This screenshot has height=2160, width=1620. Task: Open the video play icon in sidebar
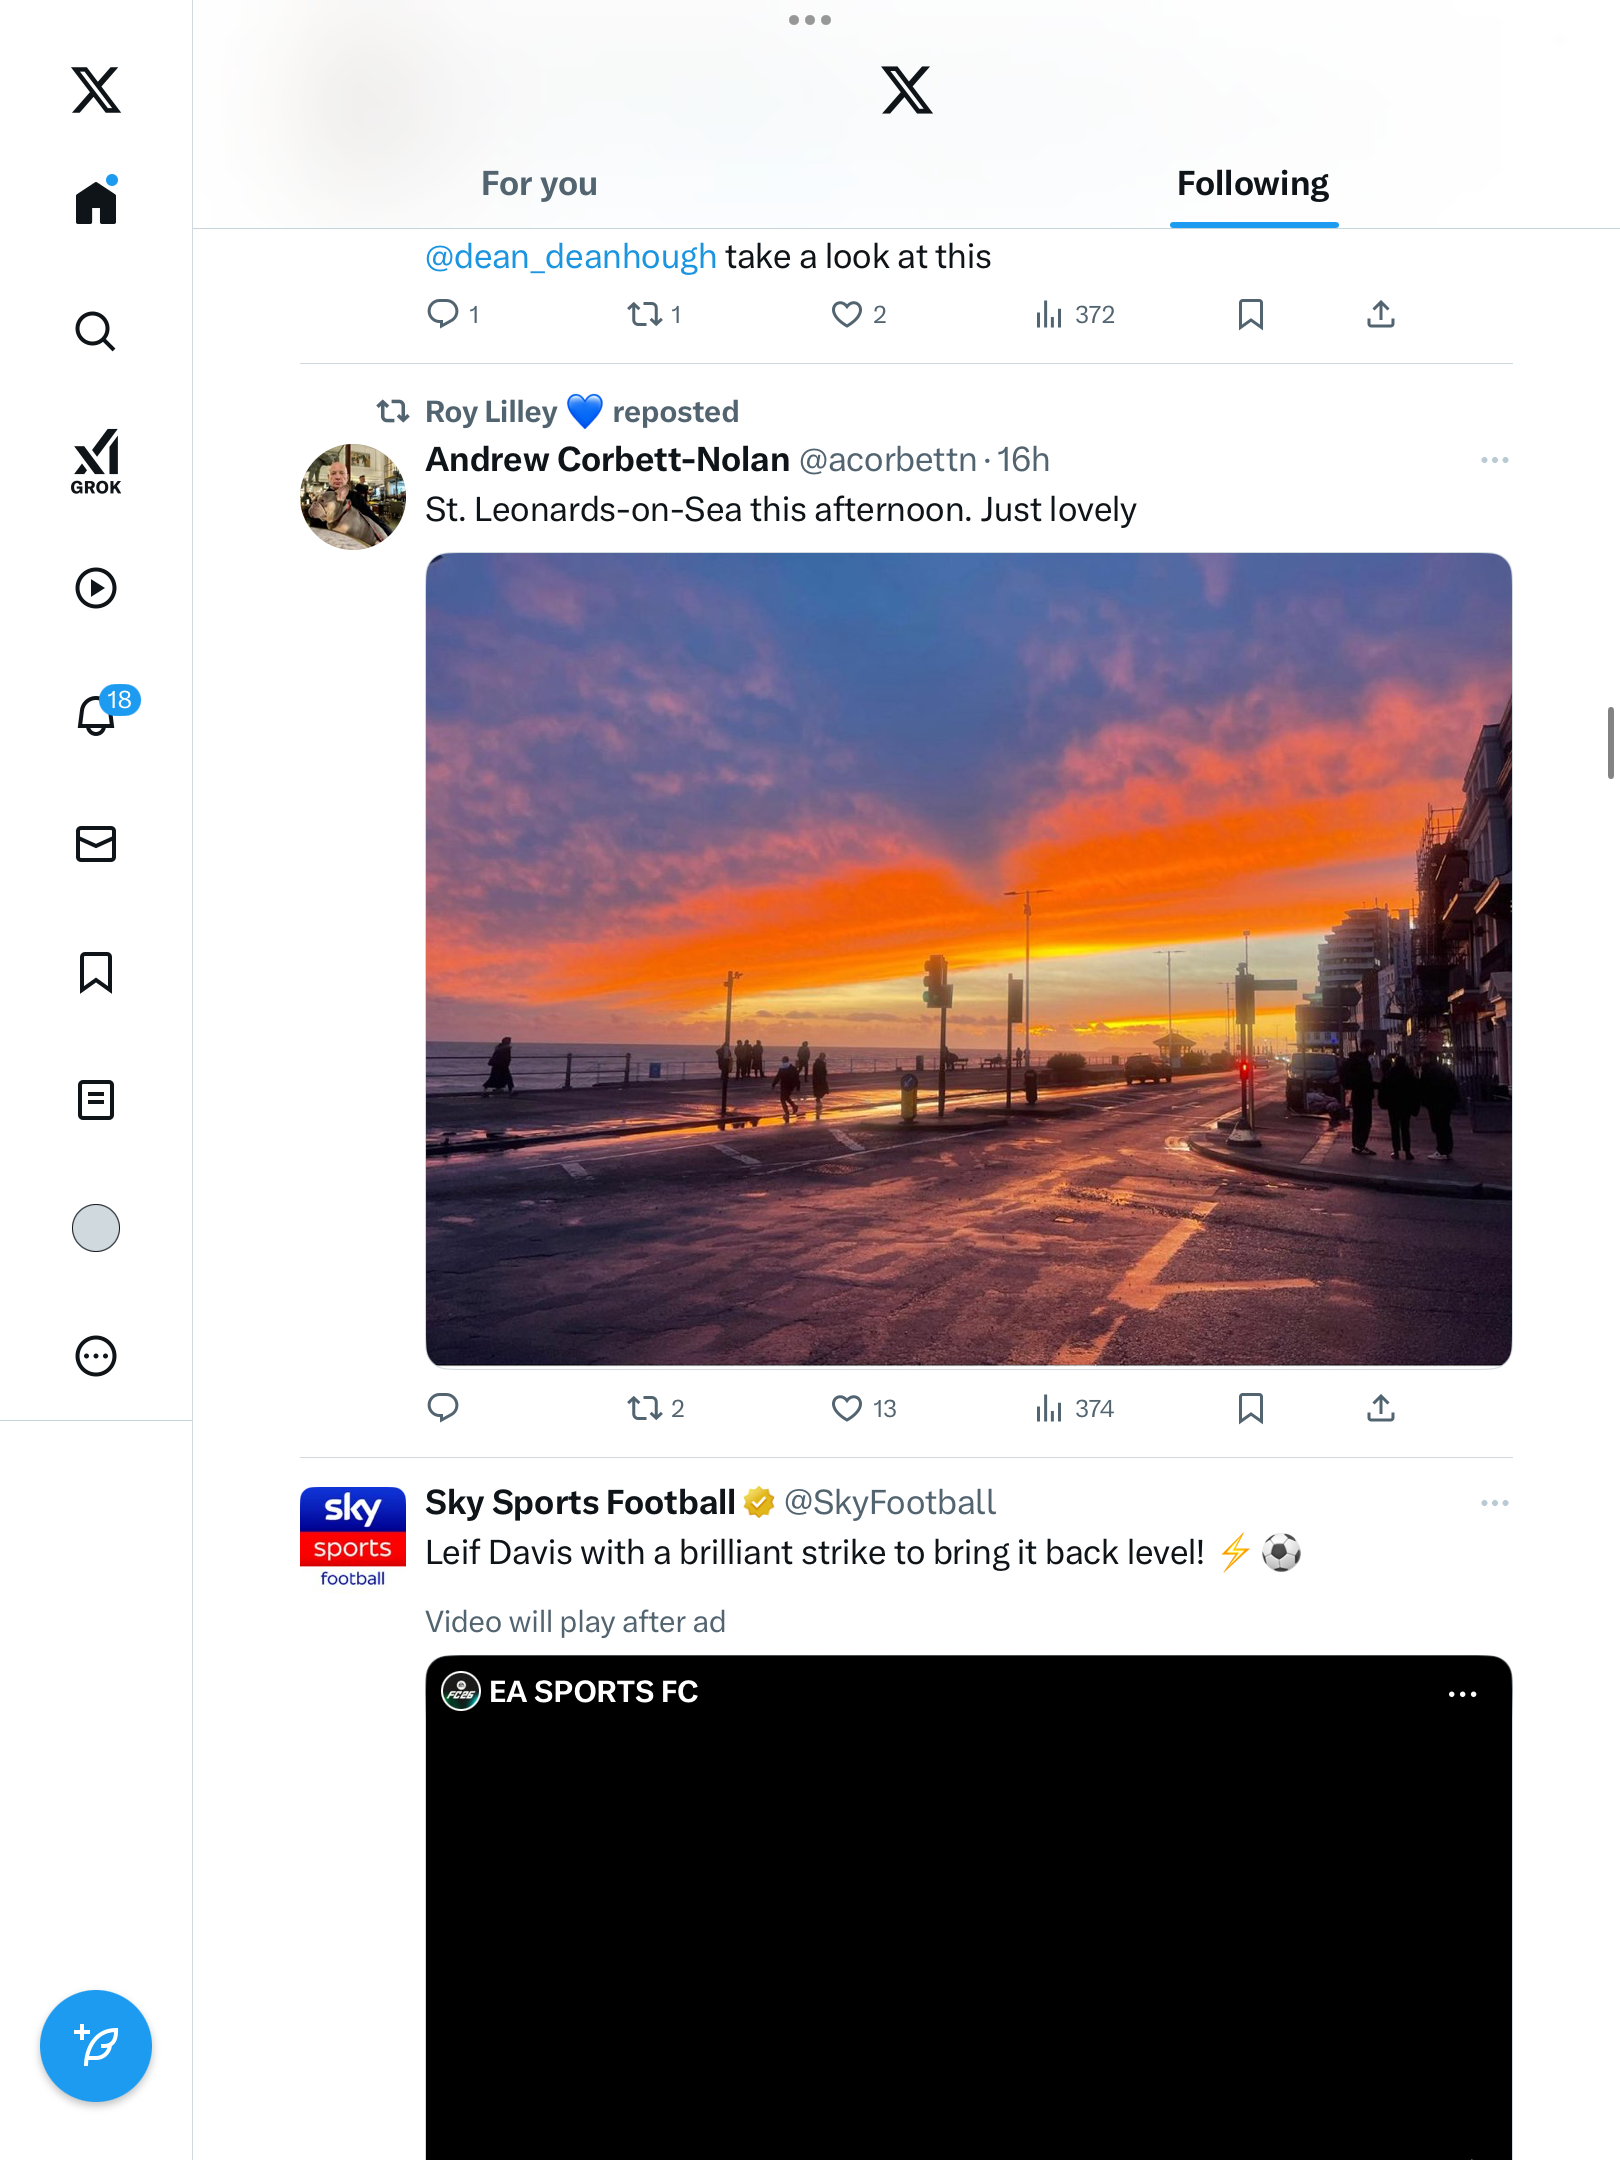96,588
